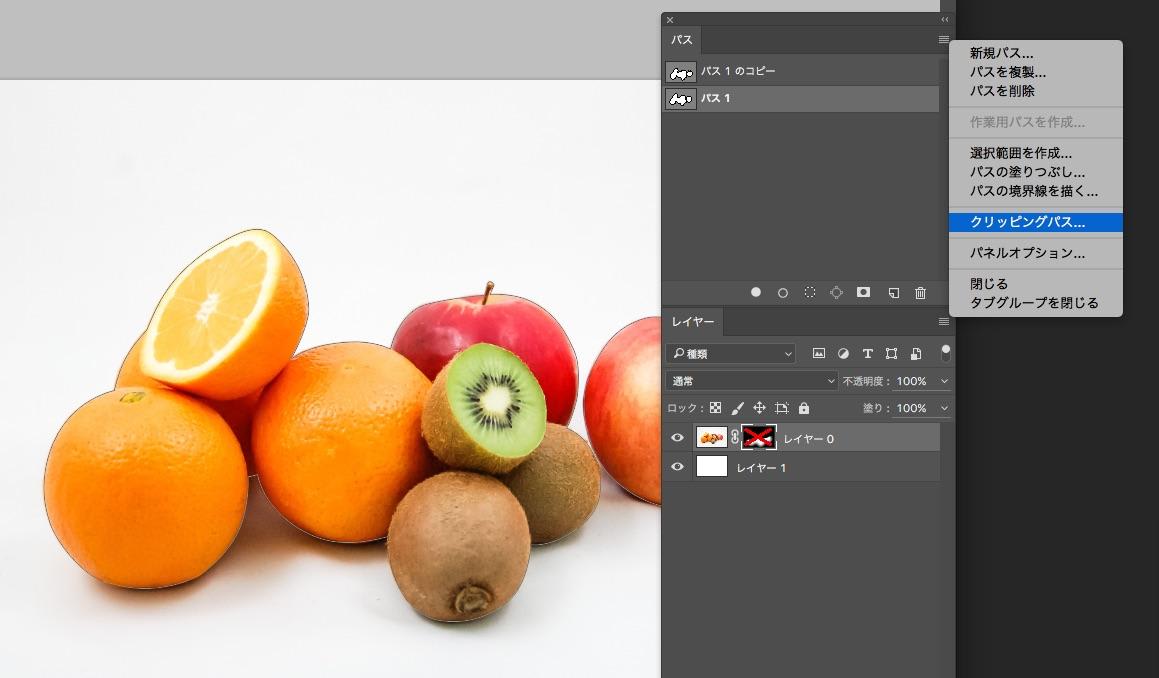Viewport: 1159px width, 678px height.
Task: Select the レイヤー tab
Action: pyautogui.click(x=693, y=322)
